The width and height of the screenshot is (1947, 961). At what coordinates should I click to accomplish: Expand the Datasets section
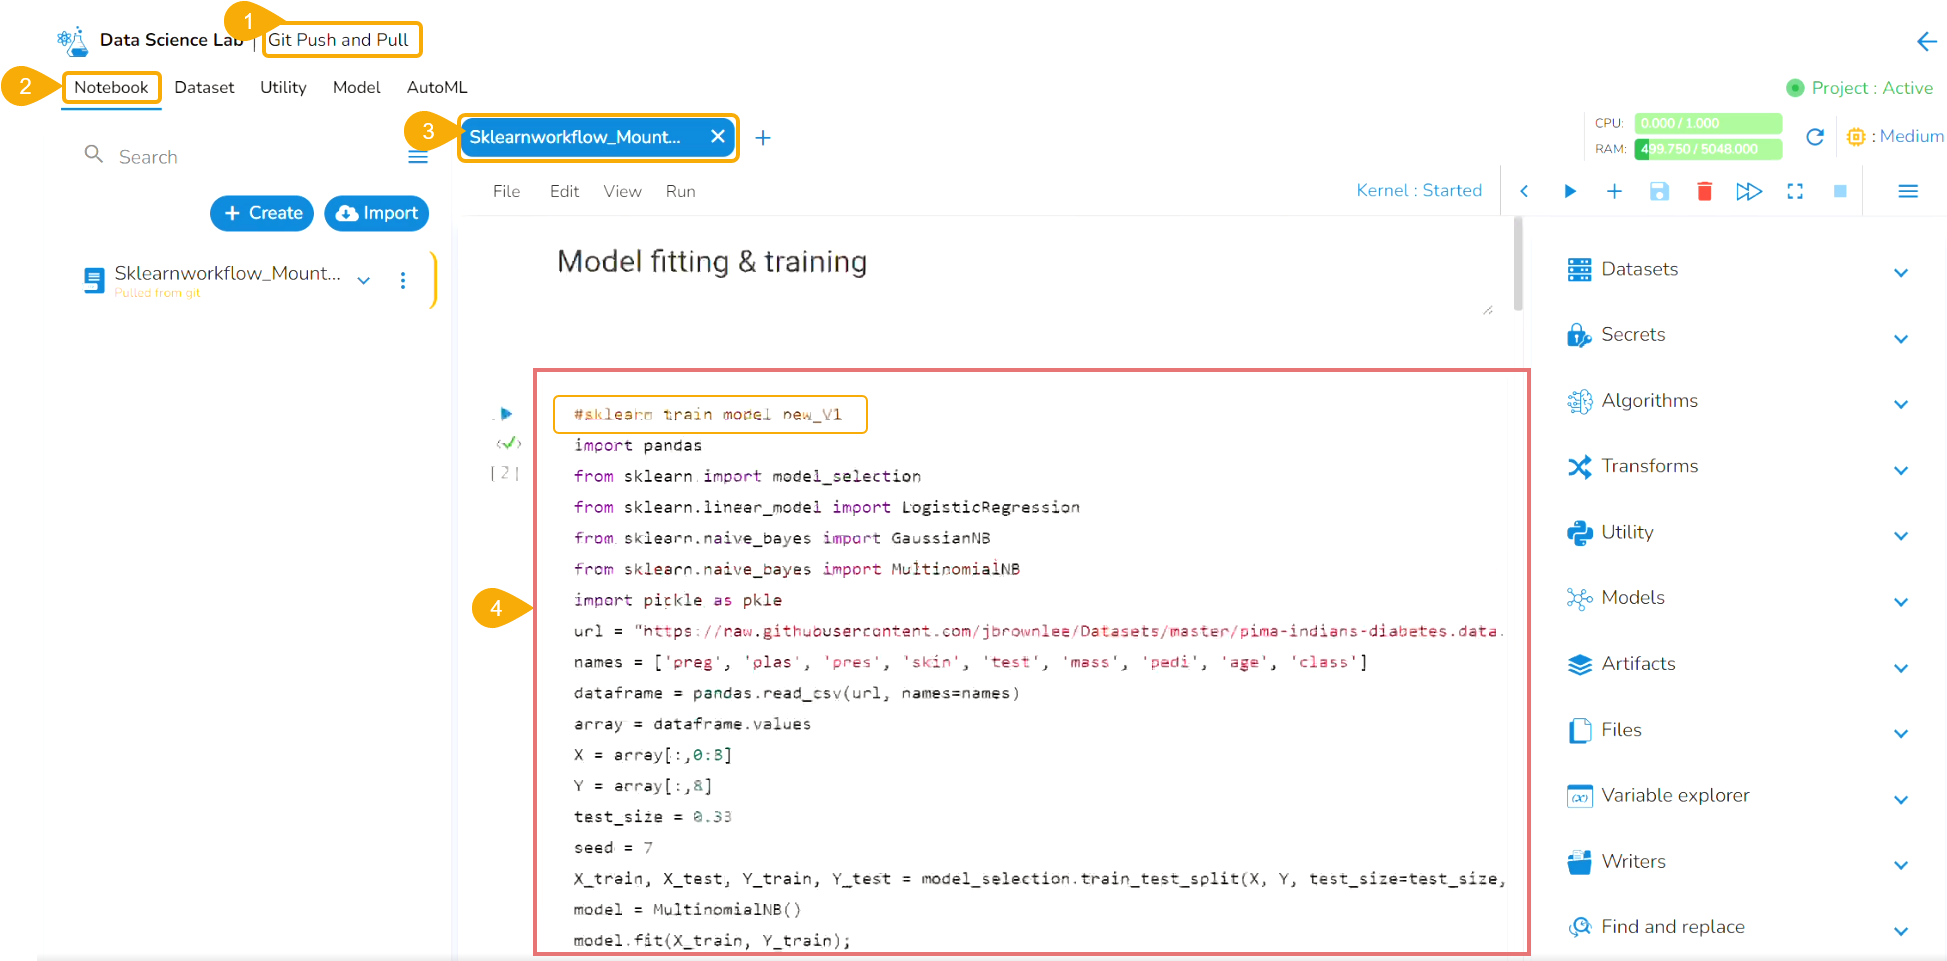[x=1901, y=272]
